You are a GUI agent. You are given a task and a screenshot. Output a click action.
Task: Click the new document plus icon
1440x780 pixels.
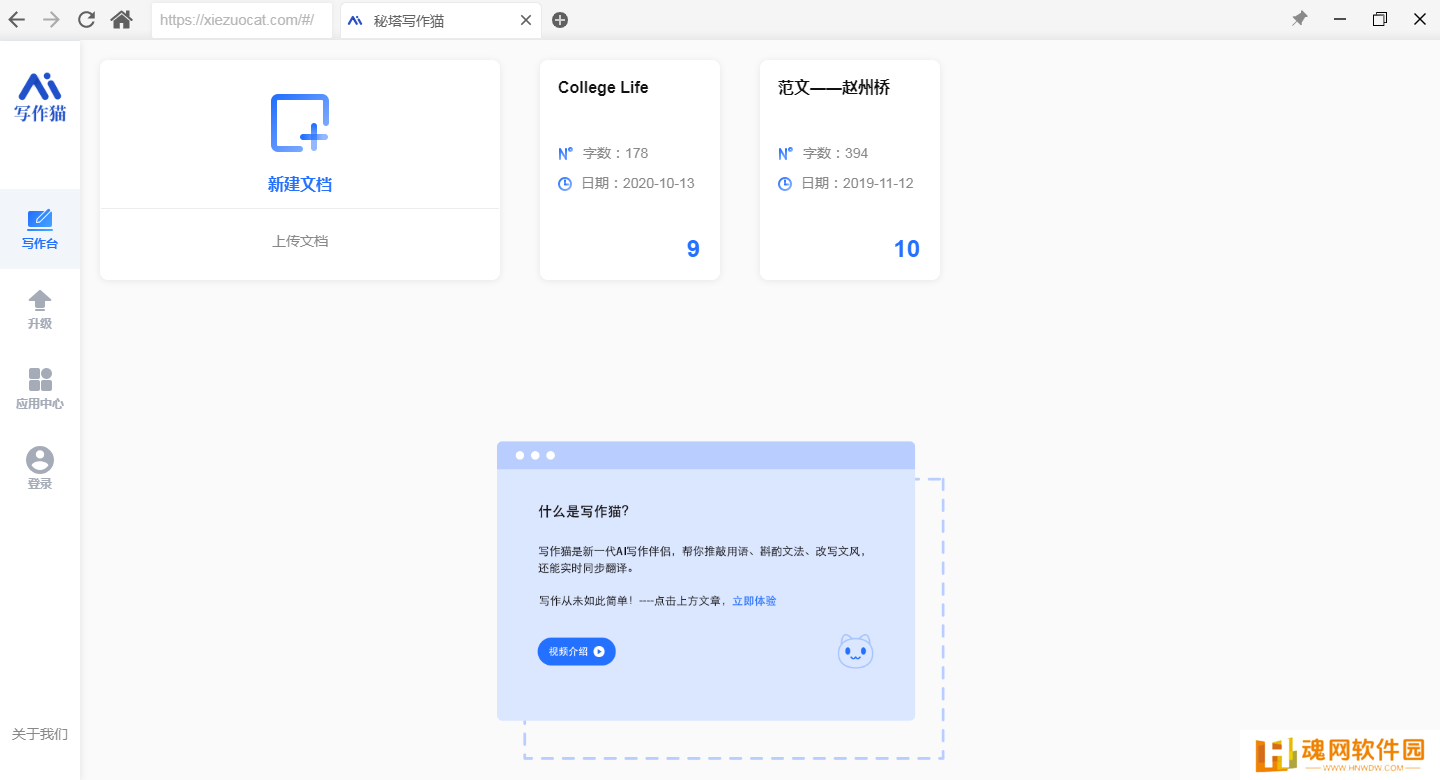tap(300, 123)
